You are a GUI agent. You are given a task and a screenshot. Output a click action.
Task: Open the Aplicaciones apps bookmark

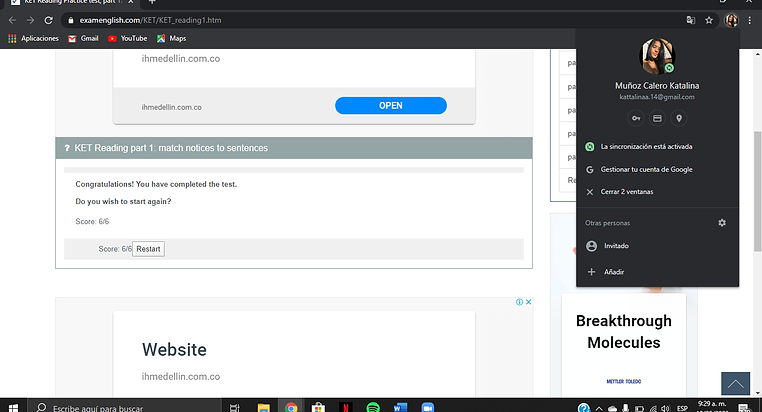coord(33,38)
